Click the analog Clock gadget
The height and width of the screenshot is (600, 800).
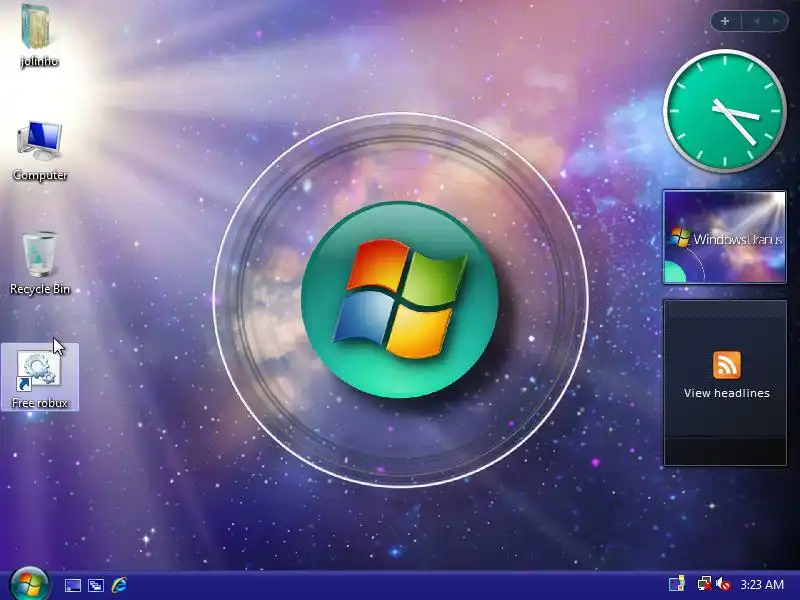tap(724, 111)
